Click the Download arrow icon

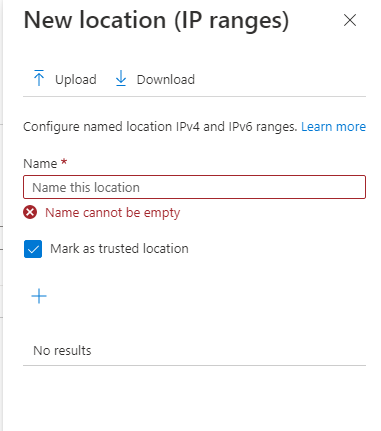click(x=121, y=78)
